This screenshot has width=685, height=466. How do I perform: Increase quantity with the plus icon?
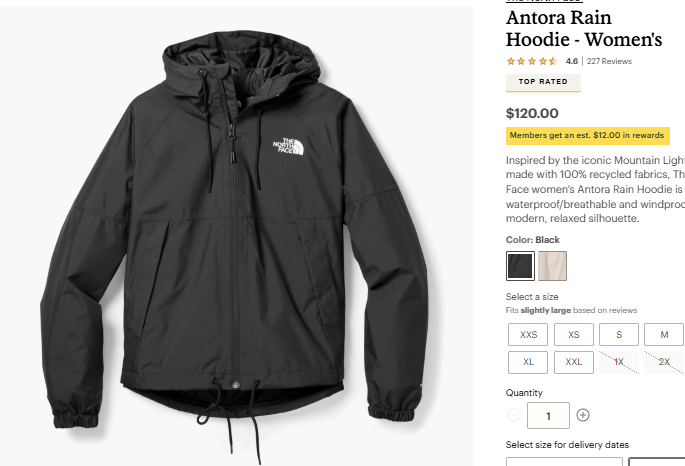click(583, 415)
